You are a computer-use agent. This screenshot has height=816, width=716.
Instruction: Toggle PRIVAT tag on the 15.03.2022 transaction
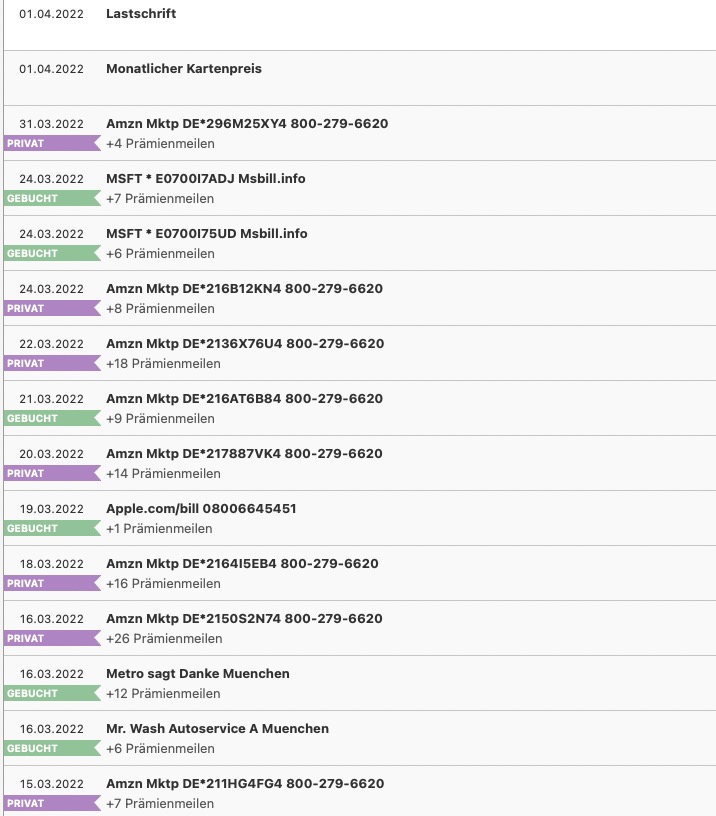coord(52,803)
